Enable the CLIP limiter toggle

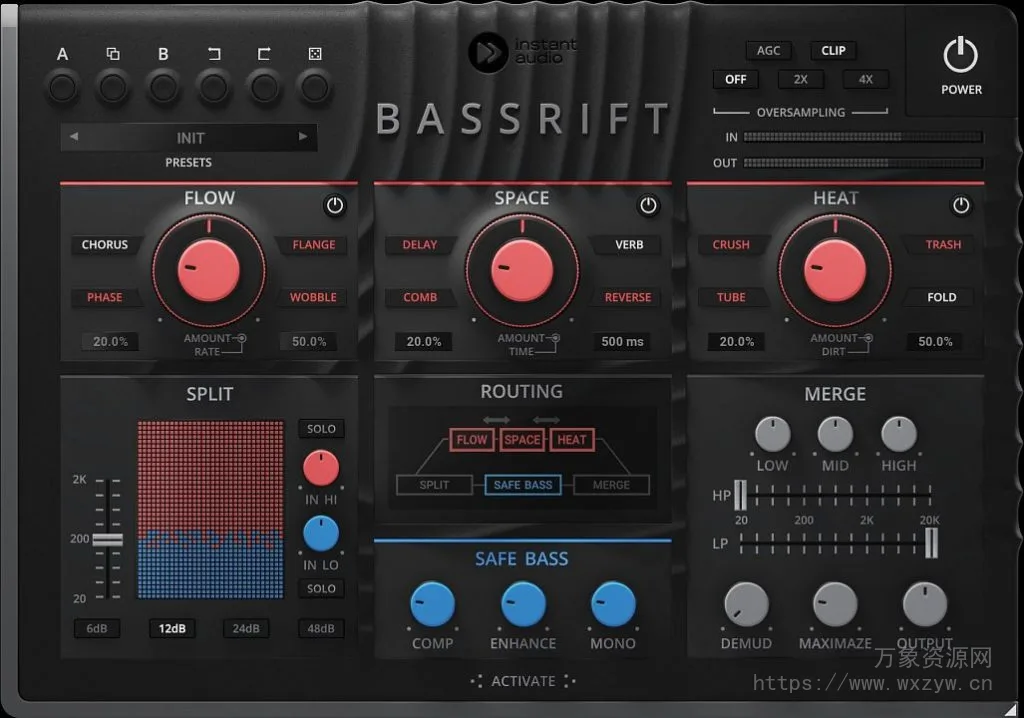point(833,50)
